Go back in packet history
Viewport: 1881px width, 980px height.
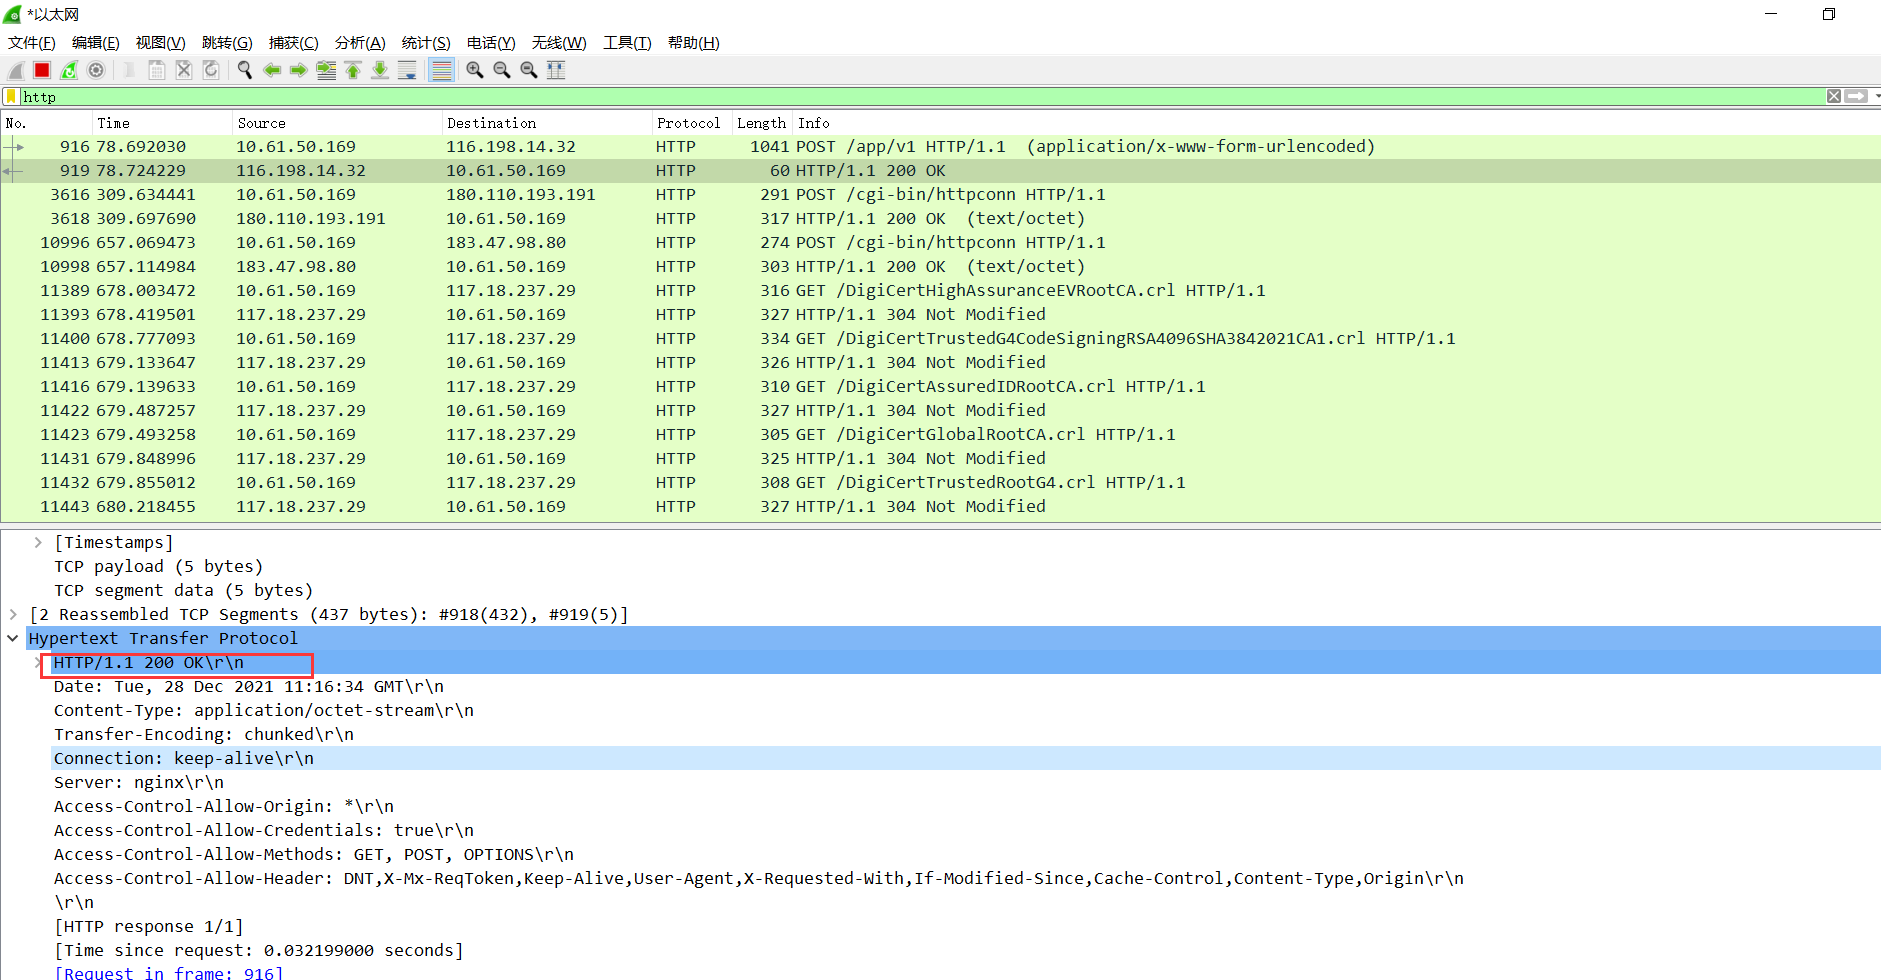271,70
